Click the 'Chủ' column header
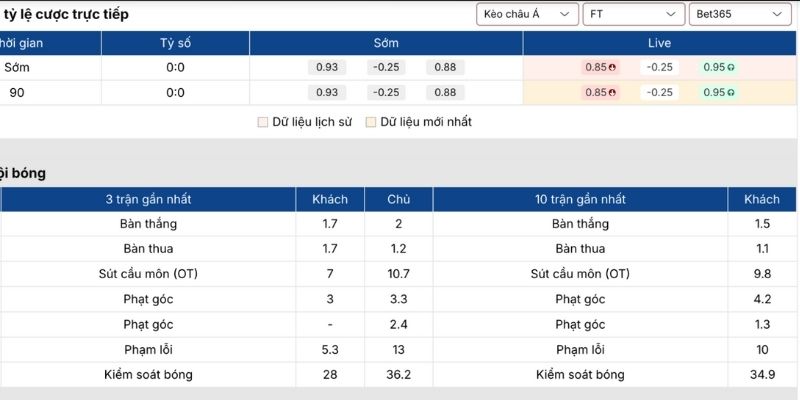 [398, 199]
